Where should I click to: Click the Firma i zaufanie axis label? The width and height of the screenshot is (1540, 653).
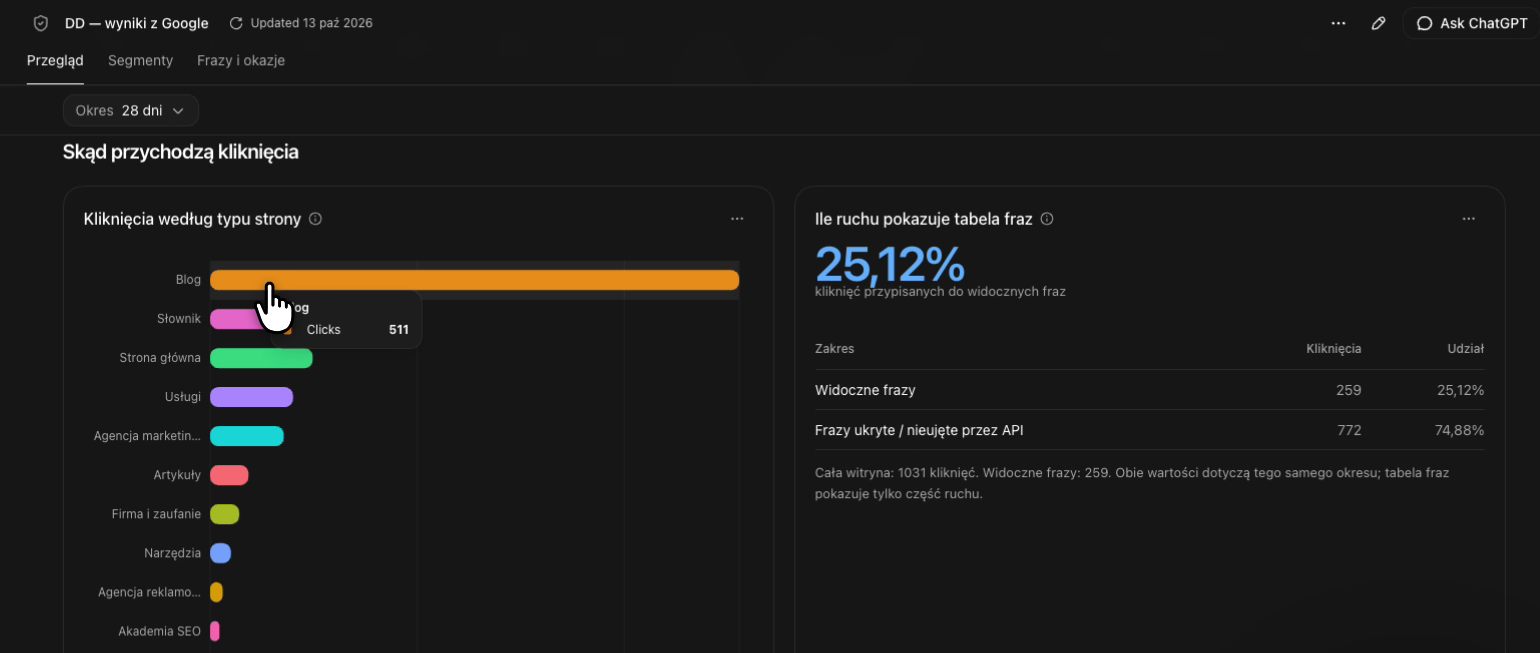coord(157,514)
